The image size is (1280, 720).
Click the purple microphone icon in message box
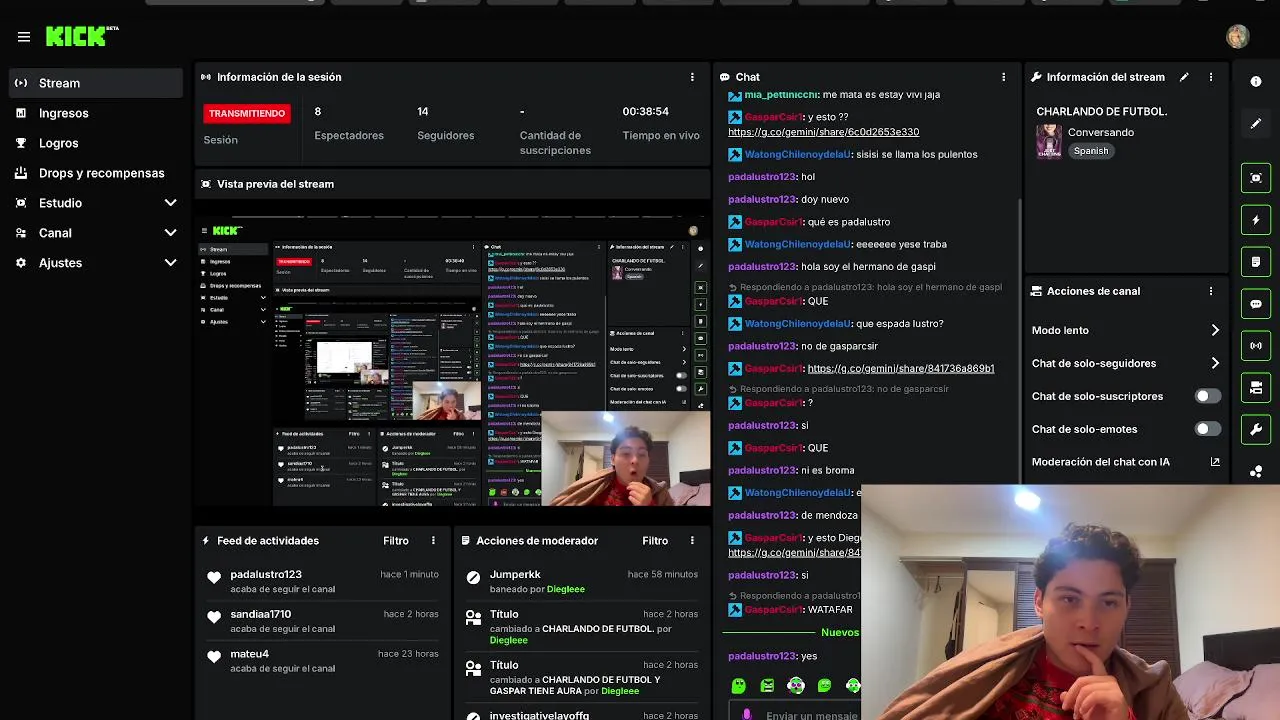(x=746, y=714)
